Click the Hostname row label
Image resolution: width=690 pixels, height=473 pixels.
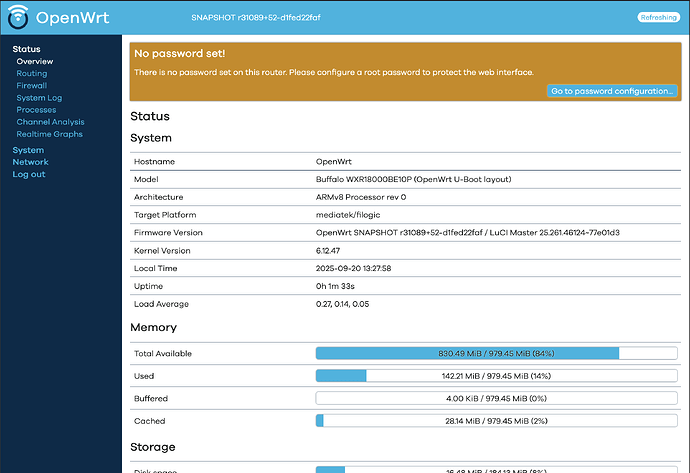(154, 161)
